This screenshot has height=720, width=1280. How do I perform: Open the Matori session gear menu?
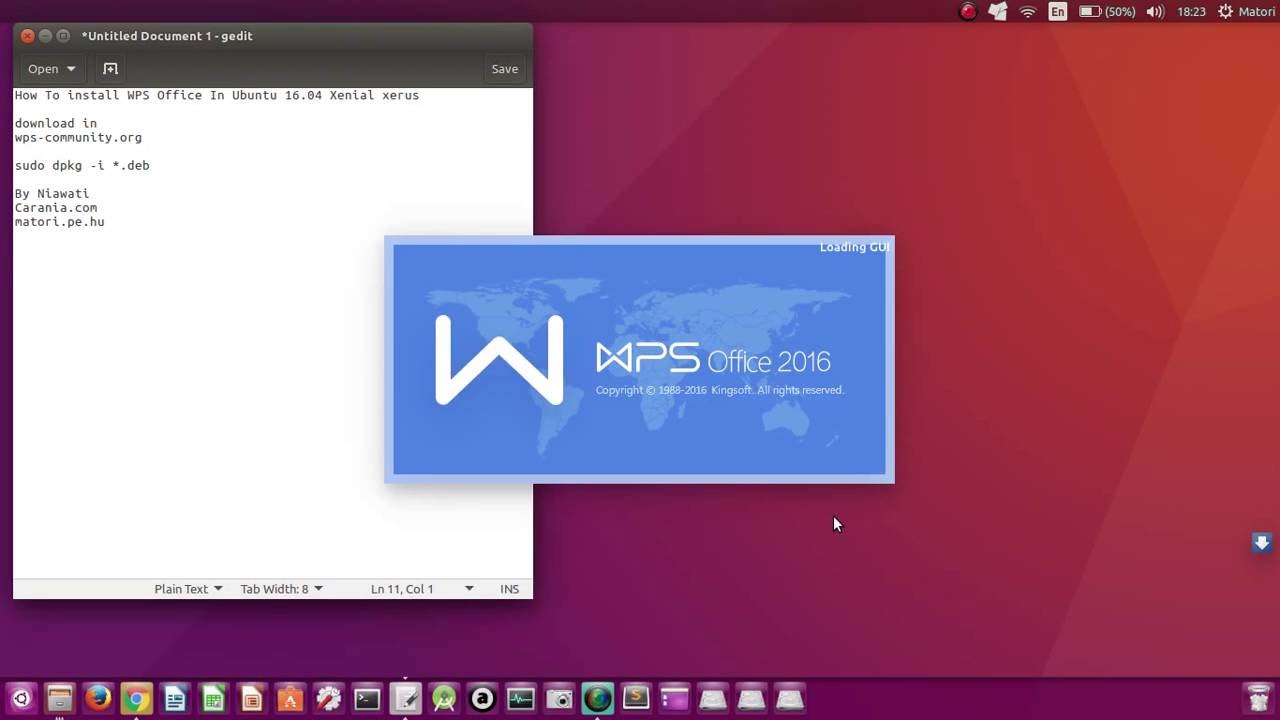[1246, 12]
